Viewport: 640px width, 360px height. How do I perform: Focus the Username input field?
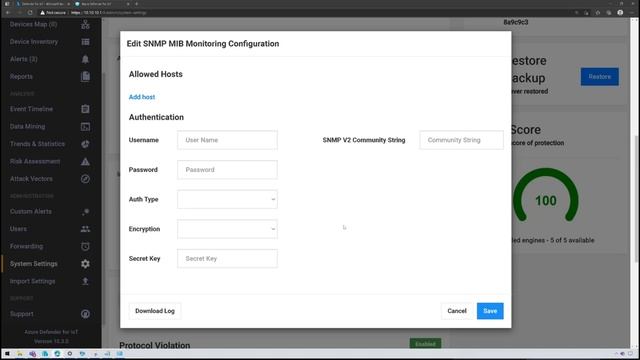pos(227,140)
